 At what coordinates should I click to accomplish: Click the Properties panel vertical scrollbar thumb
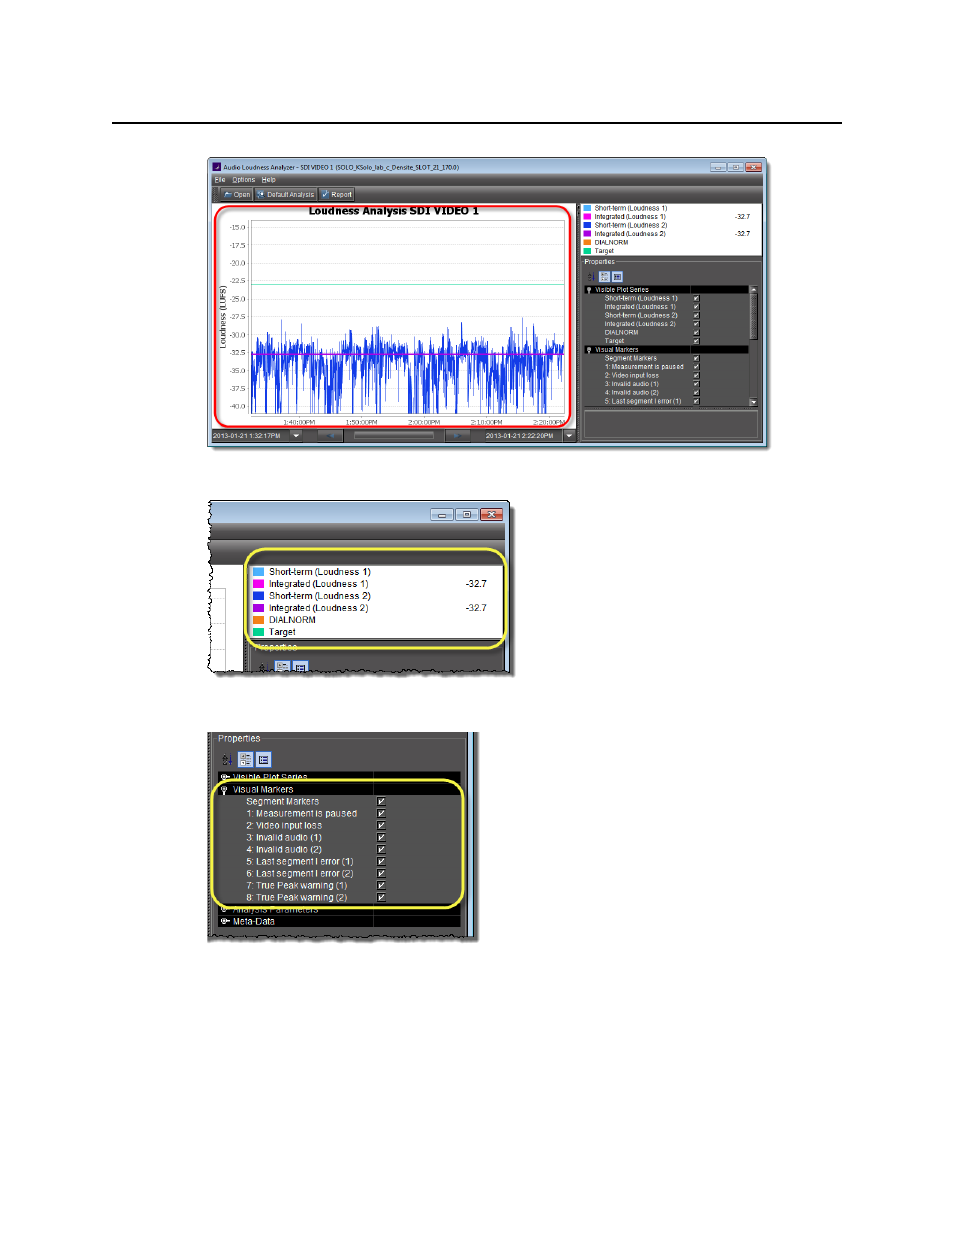(753, 316)
